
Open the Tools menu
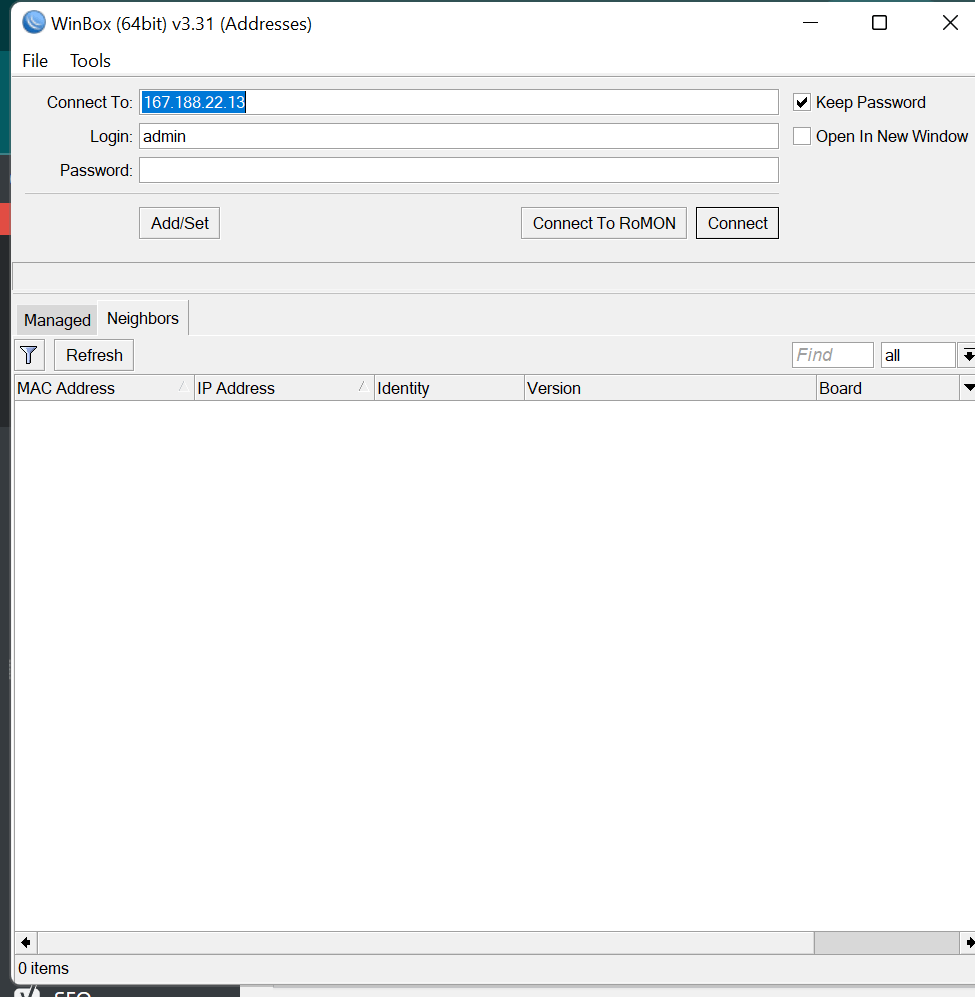click(x=90, y=61)
